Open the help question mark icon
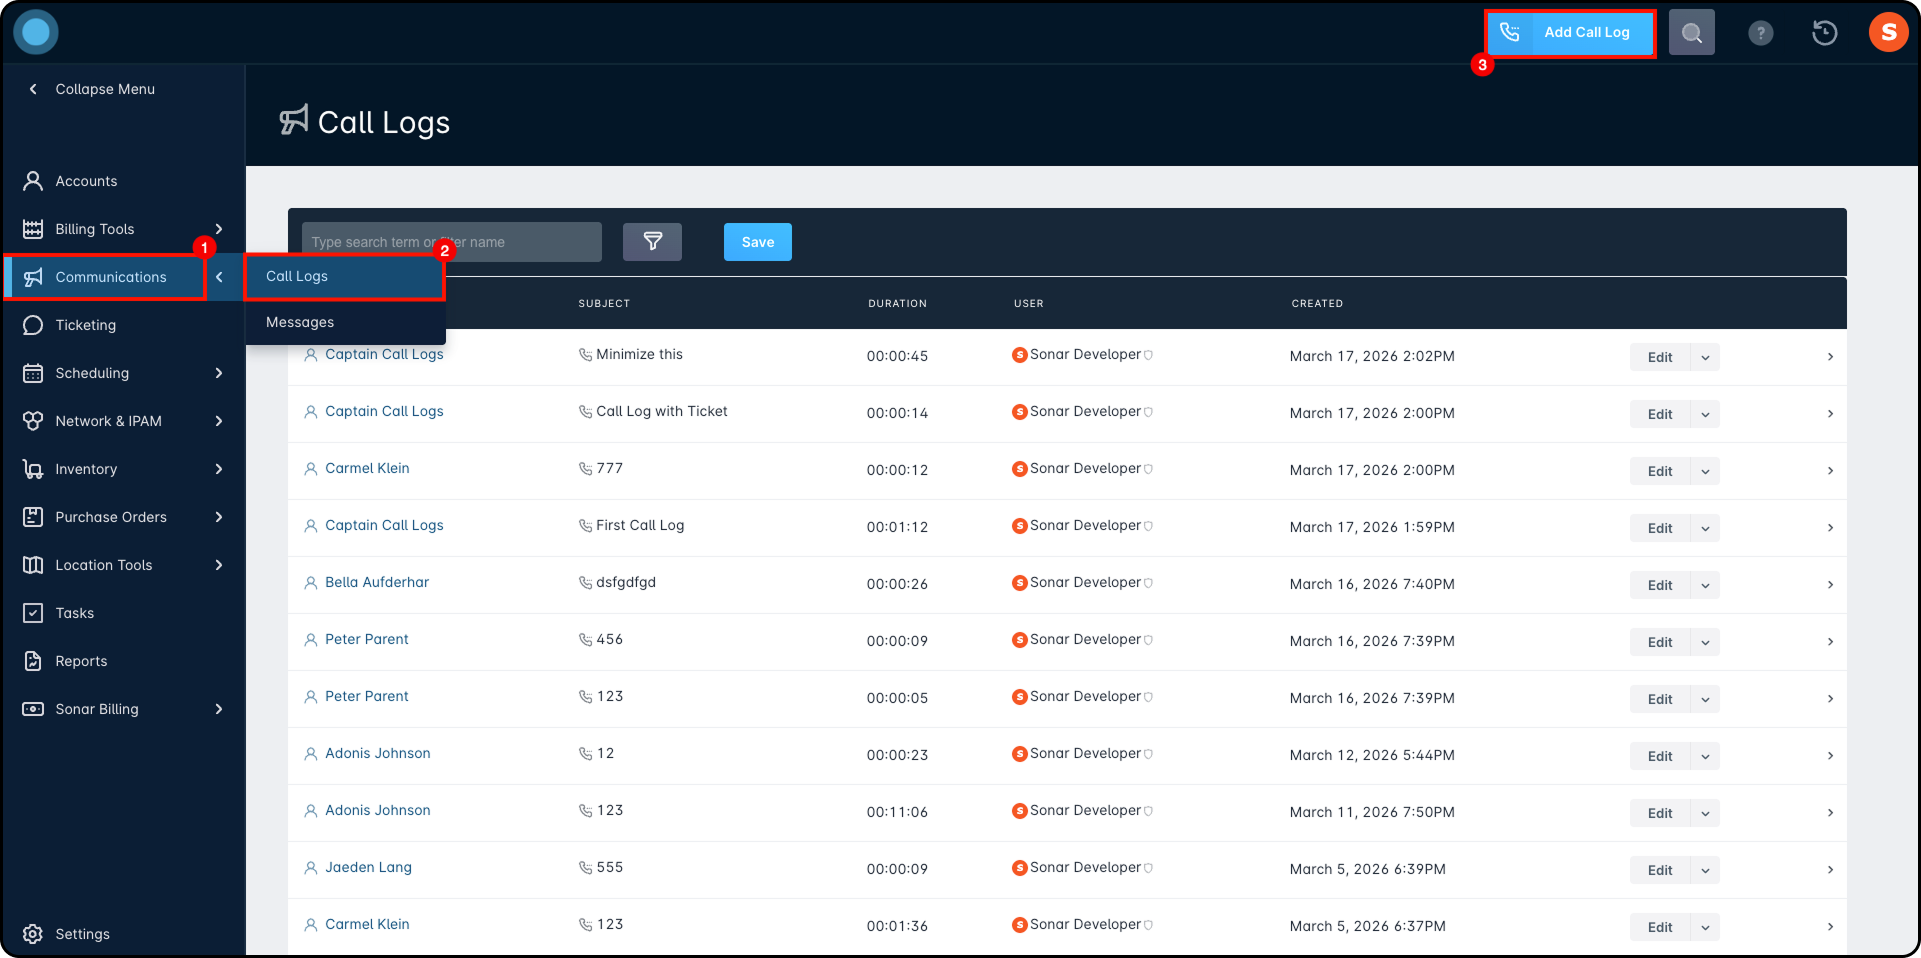1921x958 pixels. pos(1761,33)
